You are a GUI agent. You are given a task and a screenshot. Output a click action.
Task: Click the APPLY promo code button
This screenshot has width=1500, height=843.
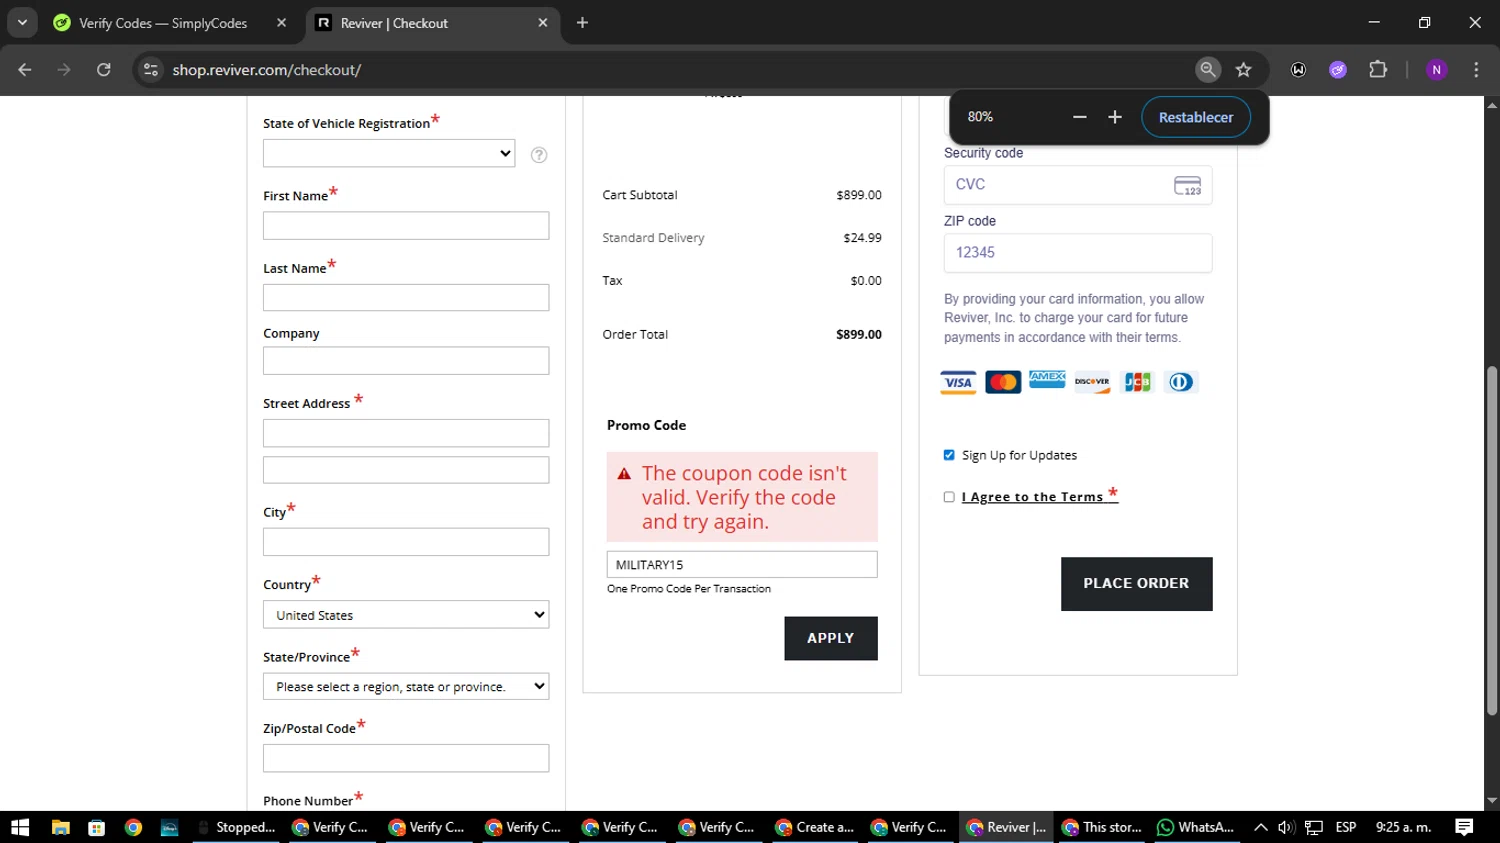(831, 638)
